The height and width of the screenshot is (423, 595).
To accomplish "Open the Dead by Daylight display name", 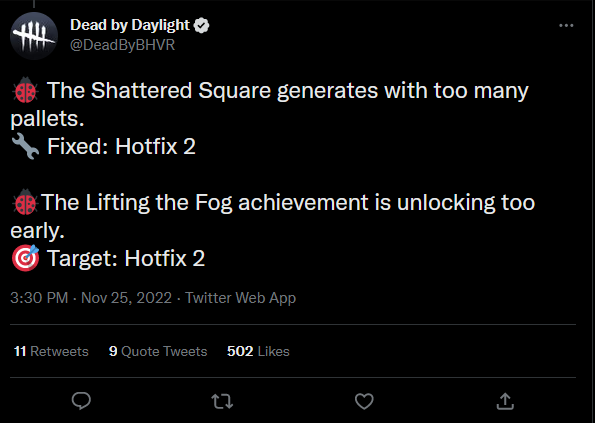I will coord(130,25).
